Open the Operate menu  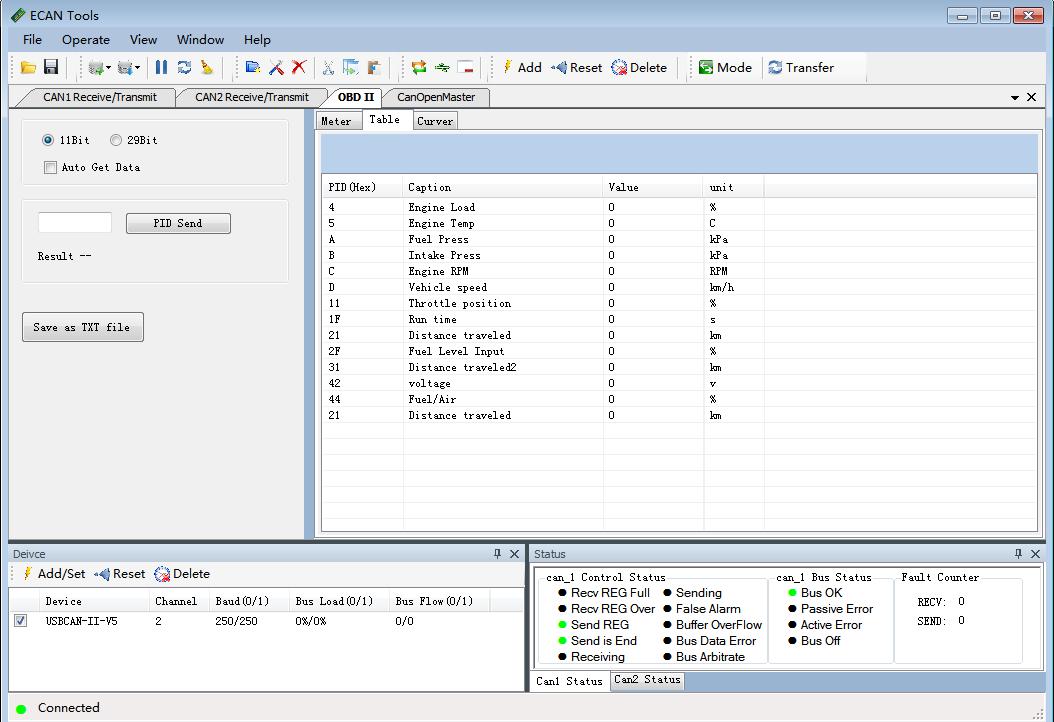(86, 40)
